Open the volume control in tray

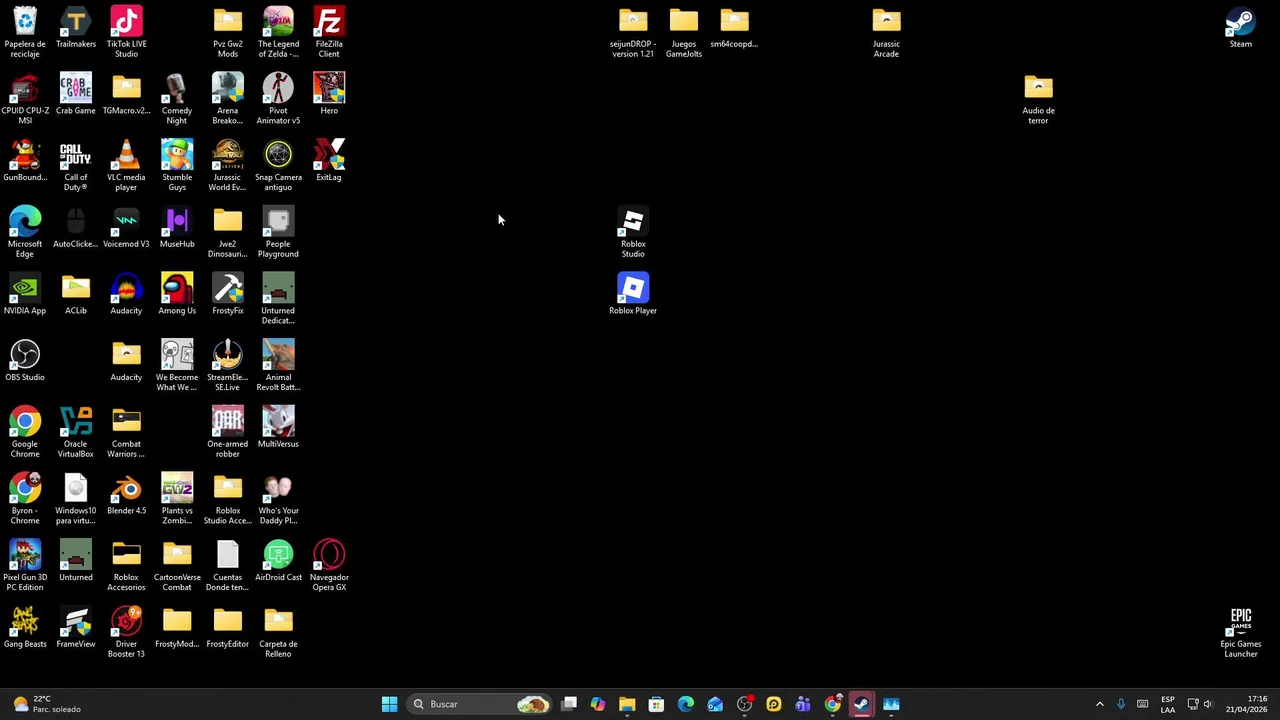(x=1208, y=704)
